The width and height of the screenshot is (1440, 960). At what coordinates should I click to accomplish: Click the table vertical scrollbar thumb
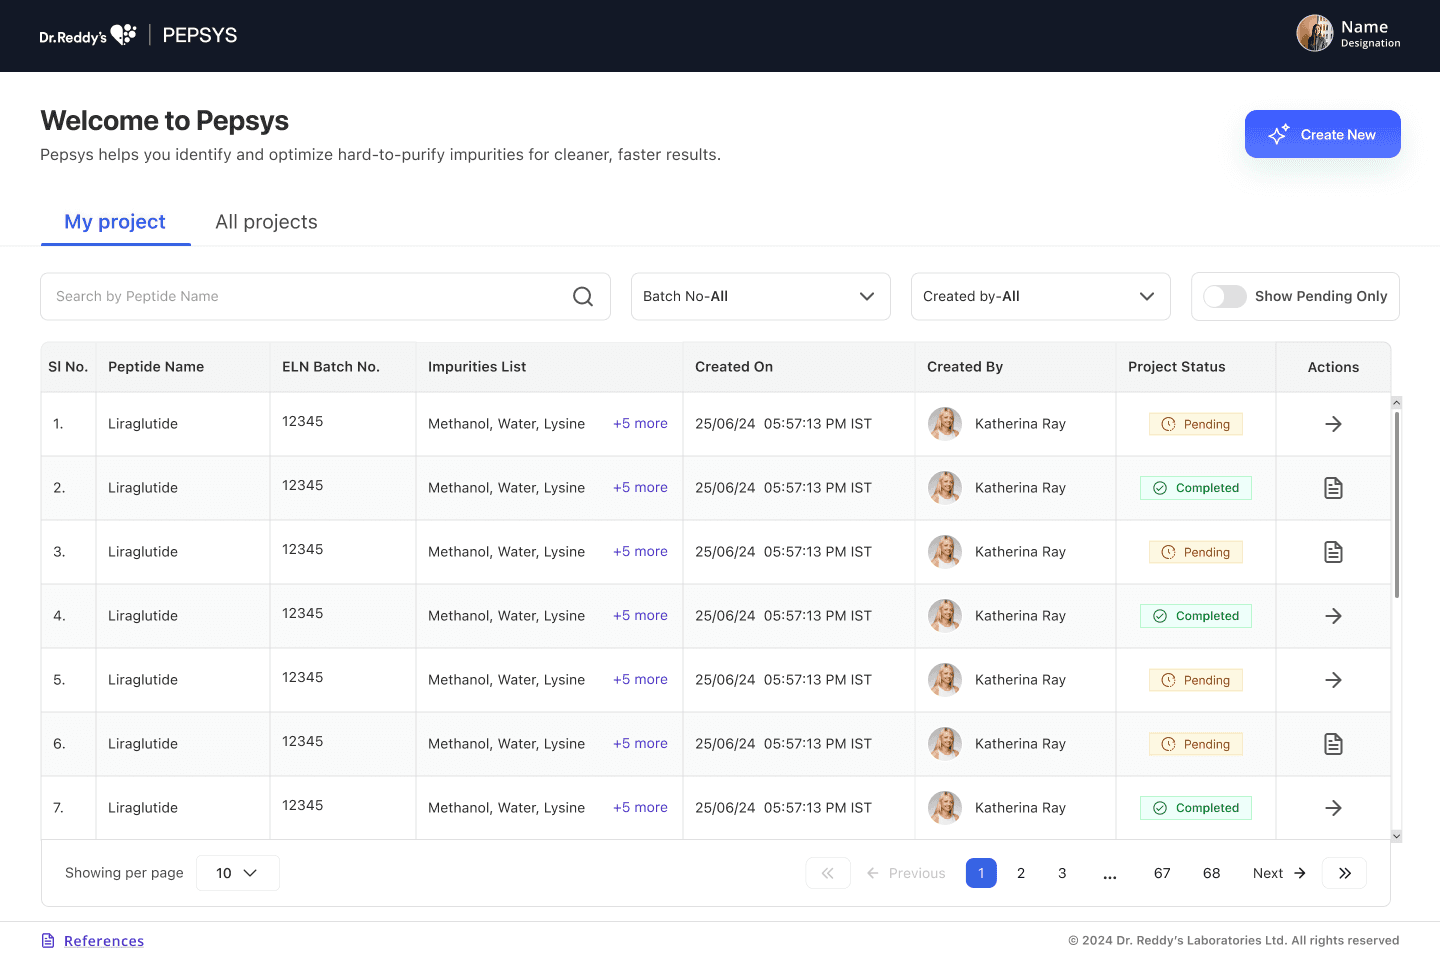point(1396,505)
